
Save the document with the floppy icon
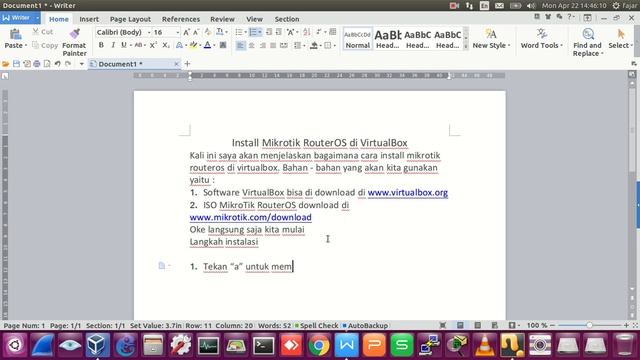pos(16,64)
